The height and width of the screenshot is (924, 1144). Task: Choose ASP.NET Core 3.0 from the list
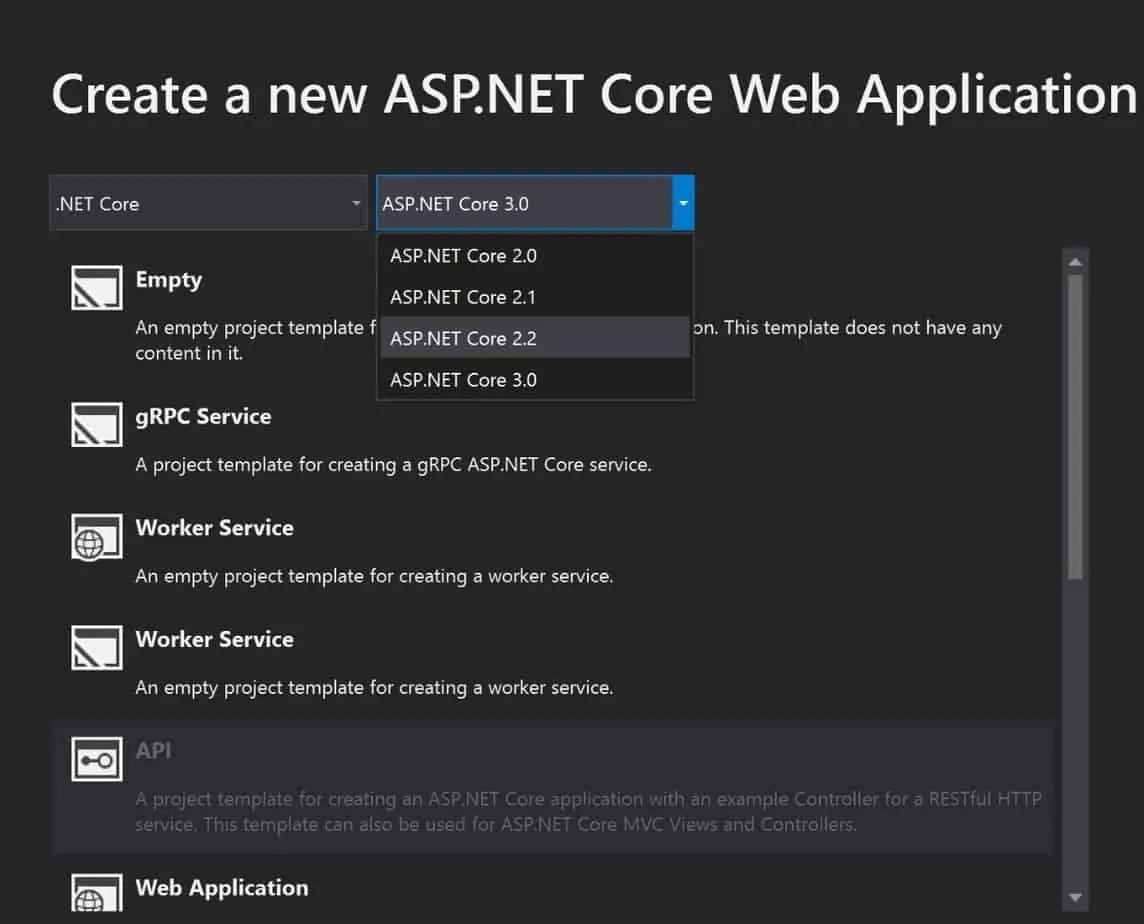(463, 380)
